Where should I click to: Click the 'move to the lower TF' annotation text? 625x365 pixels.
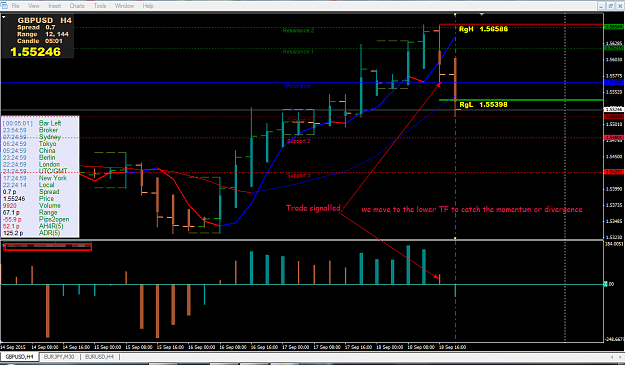pyautogui.click(x=472, y=210)
